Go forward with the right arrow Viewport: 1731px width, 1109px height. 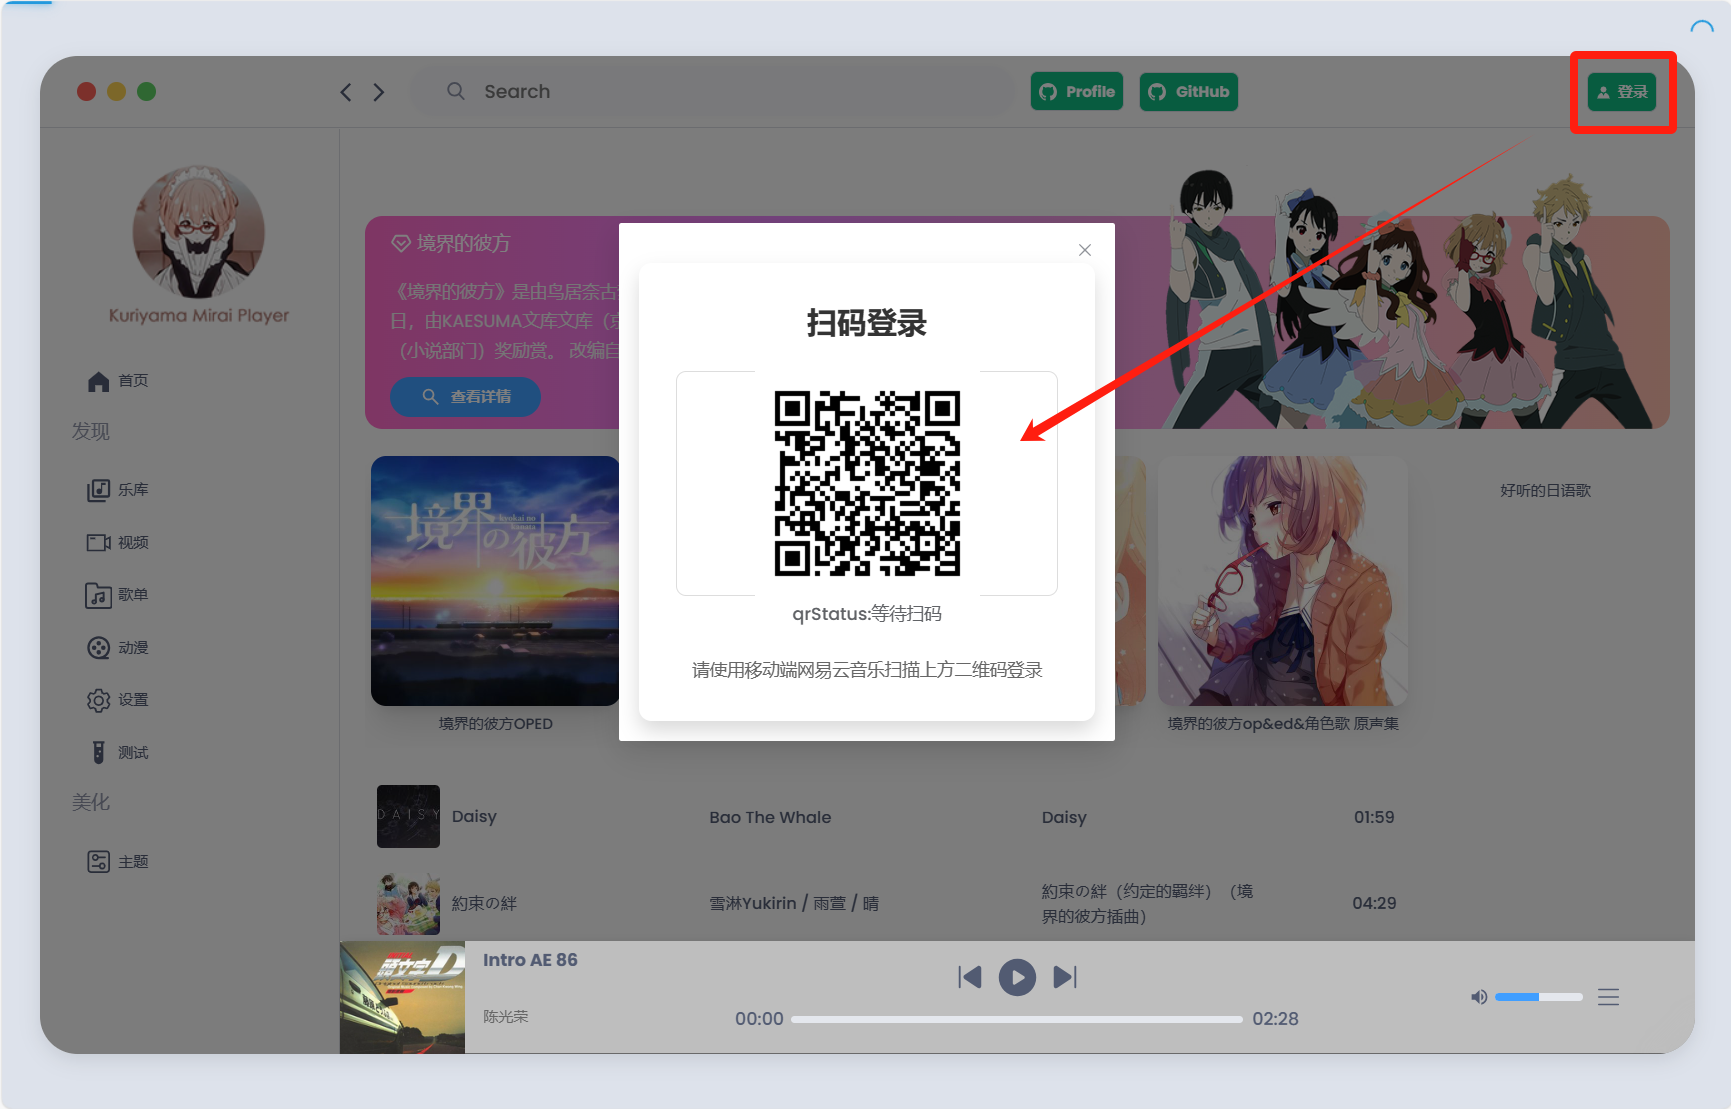point(379,92)
